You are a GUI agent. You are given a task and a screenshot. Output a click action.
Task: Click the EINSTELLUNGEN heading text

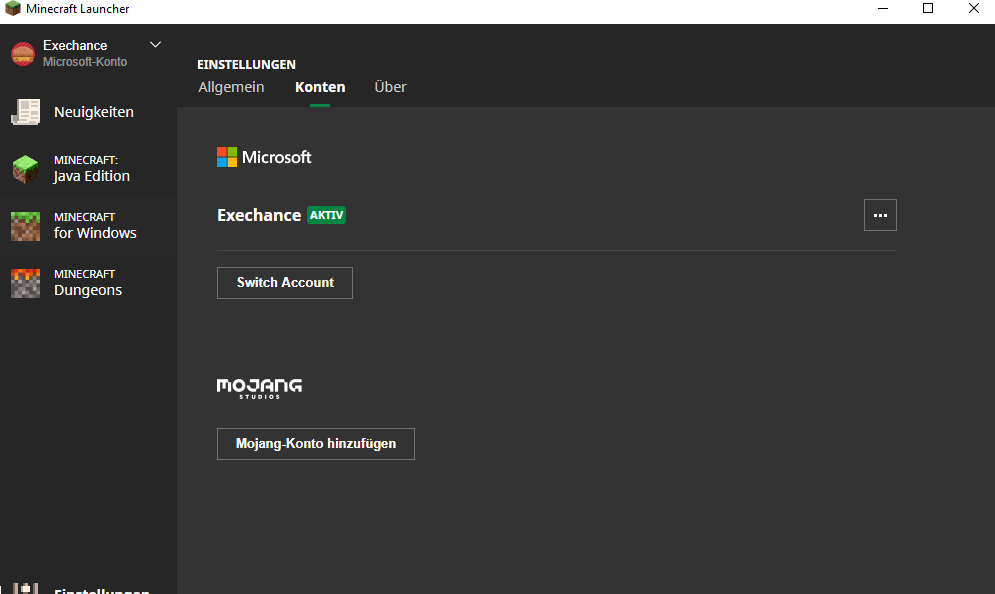tap(246, 64)
